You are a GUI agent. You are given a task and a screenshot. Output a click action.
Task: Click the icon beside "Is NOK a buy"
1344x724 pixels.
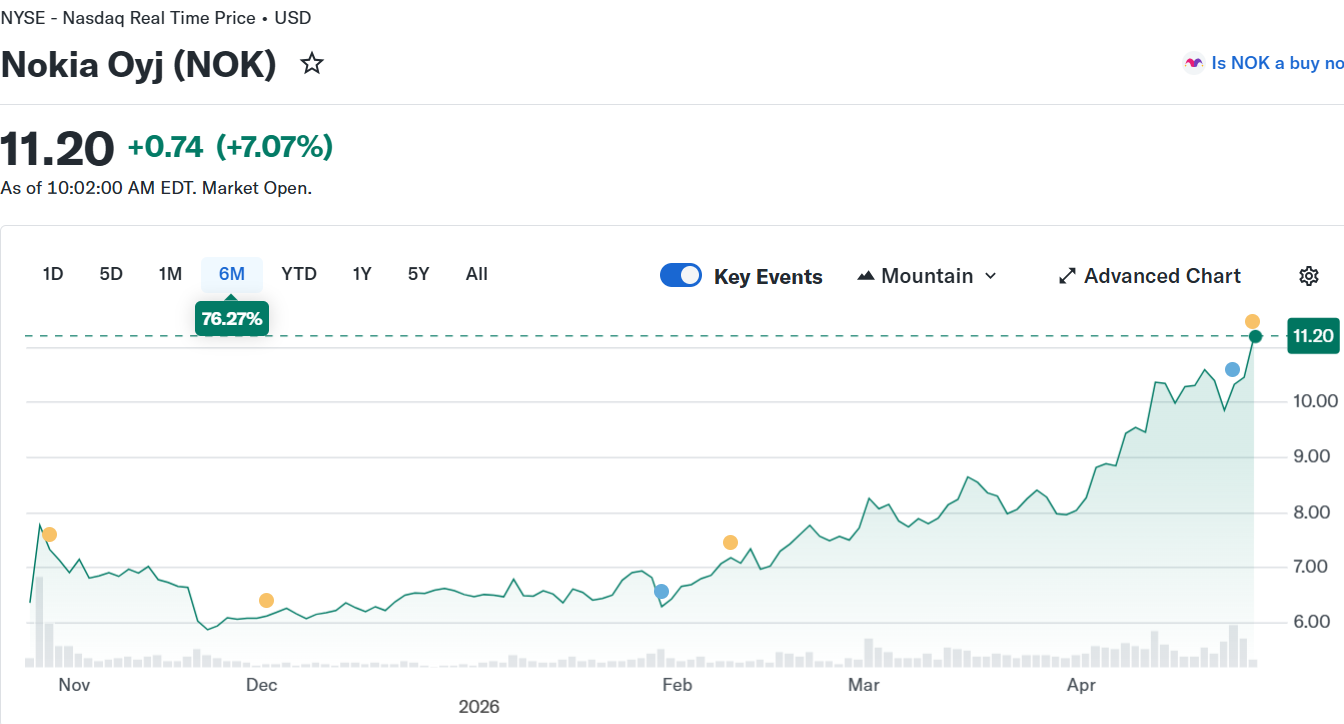pos(1193,63)
